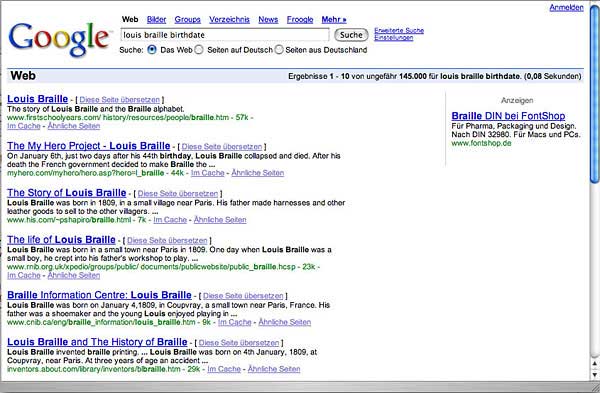Open the 'Louis Braille' first result
This screenshot has height=393, width=600.
point(38,99)
